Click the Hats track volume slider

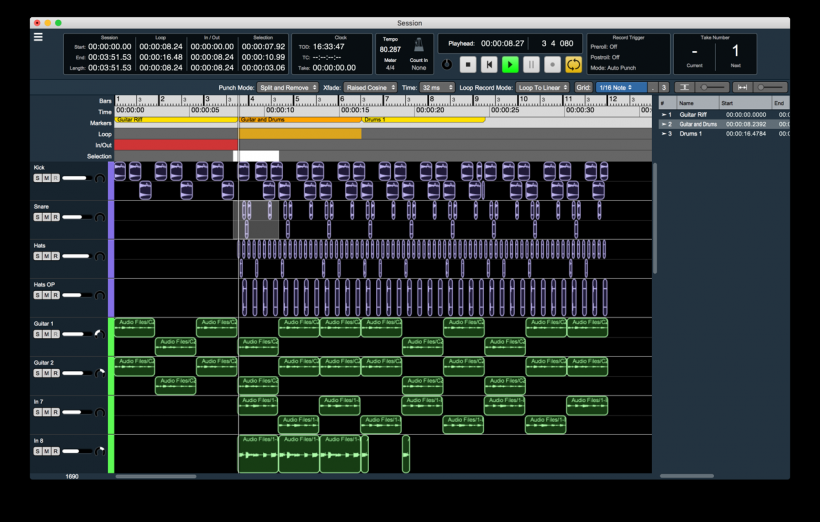[78, 256]
